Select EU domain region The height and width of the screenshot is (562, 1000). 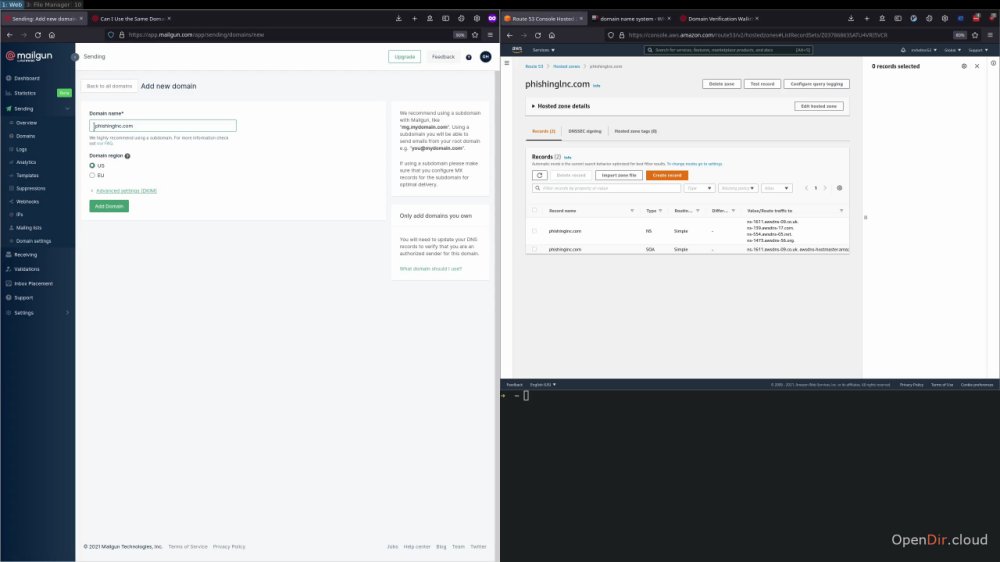tap(92, 175)
